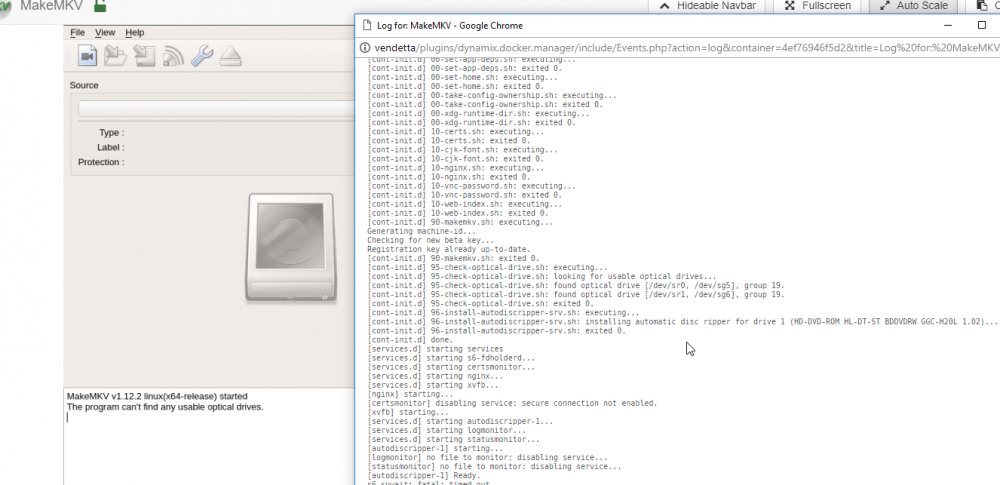The image size is (1000, 485).
Task: Click the 'Source' group heading
Action: (x=84, y=85)
